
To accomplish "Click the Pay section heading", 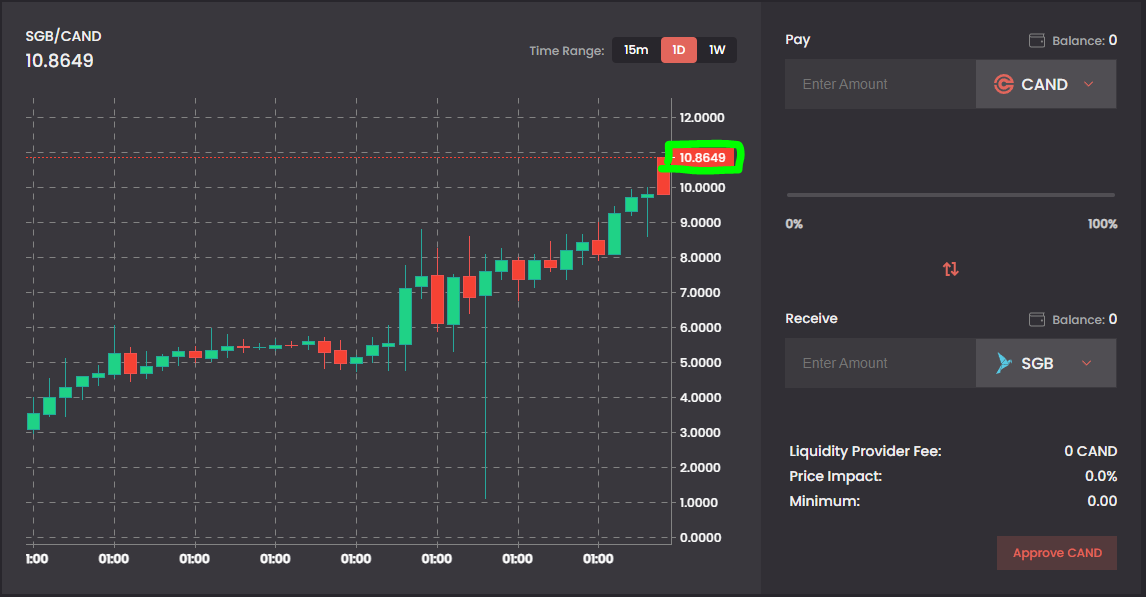I will pyautogui.click(x=797, y=40).
